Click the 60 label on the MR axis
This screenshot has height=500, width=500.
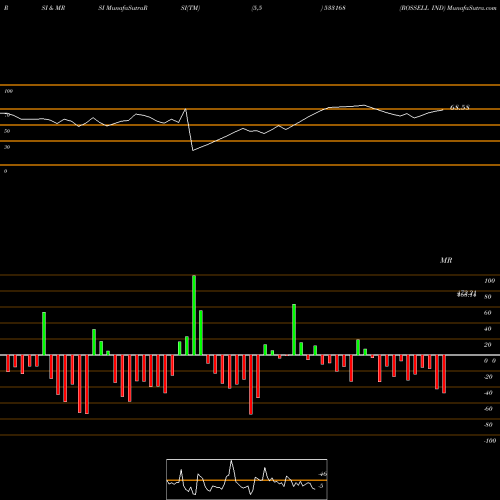tap(488, 313)
